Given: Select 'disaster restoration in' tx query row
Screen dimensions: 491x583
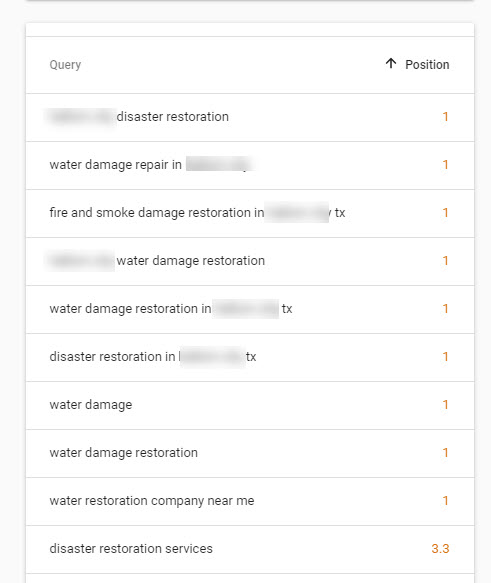Looking at the screenshot, I should (x=250, y=357).
